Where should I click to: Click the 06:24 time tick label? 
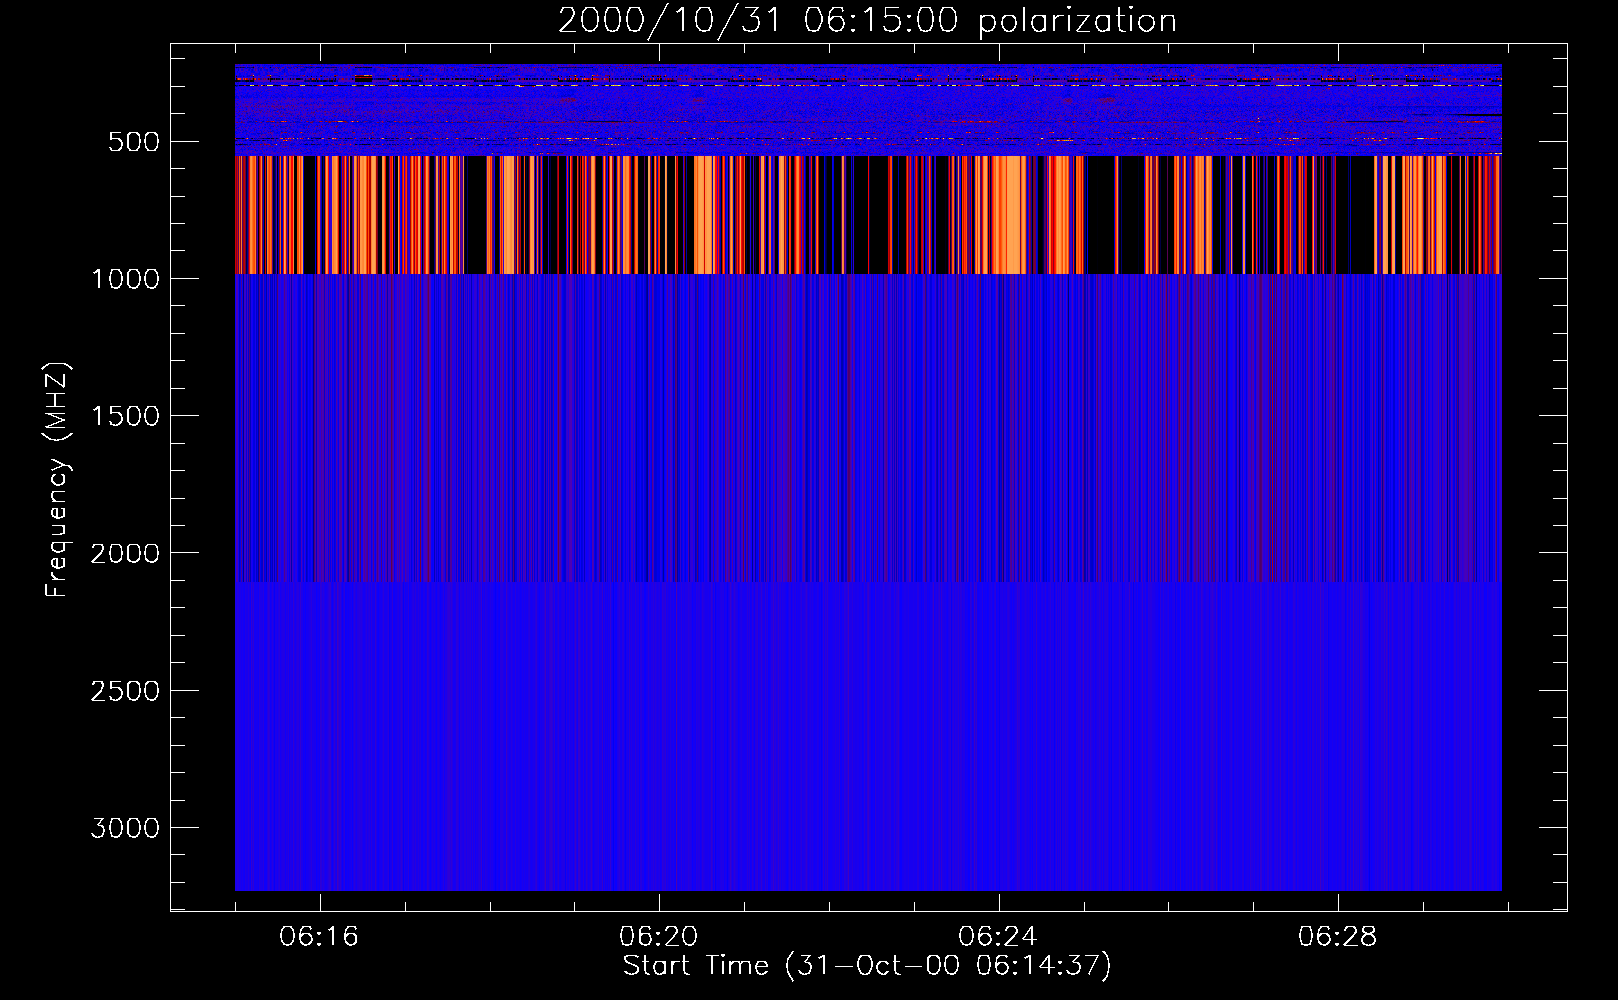tap(998, 937)
